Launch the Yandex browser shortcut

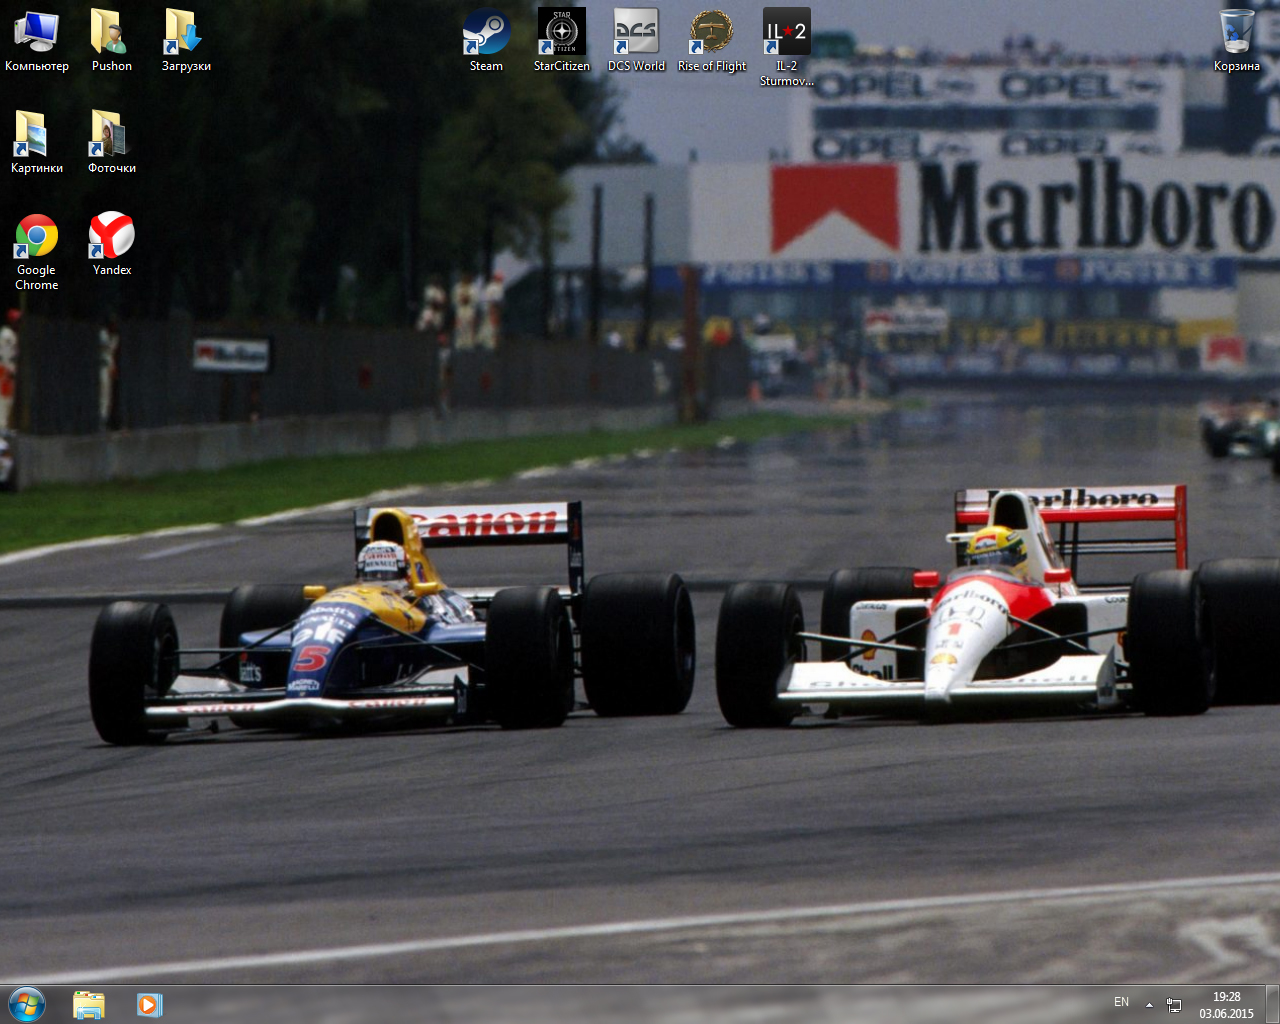click(x=111, y=244)
